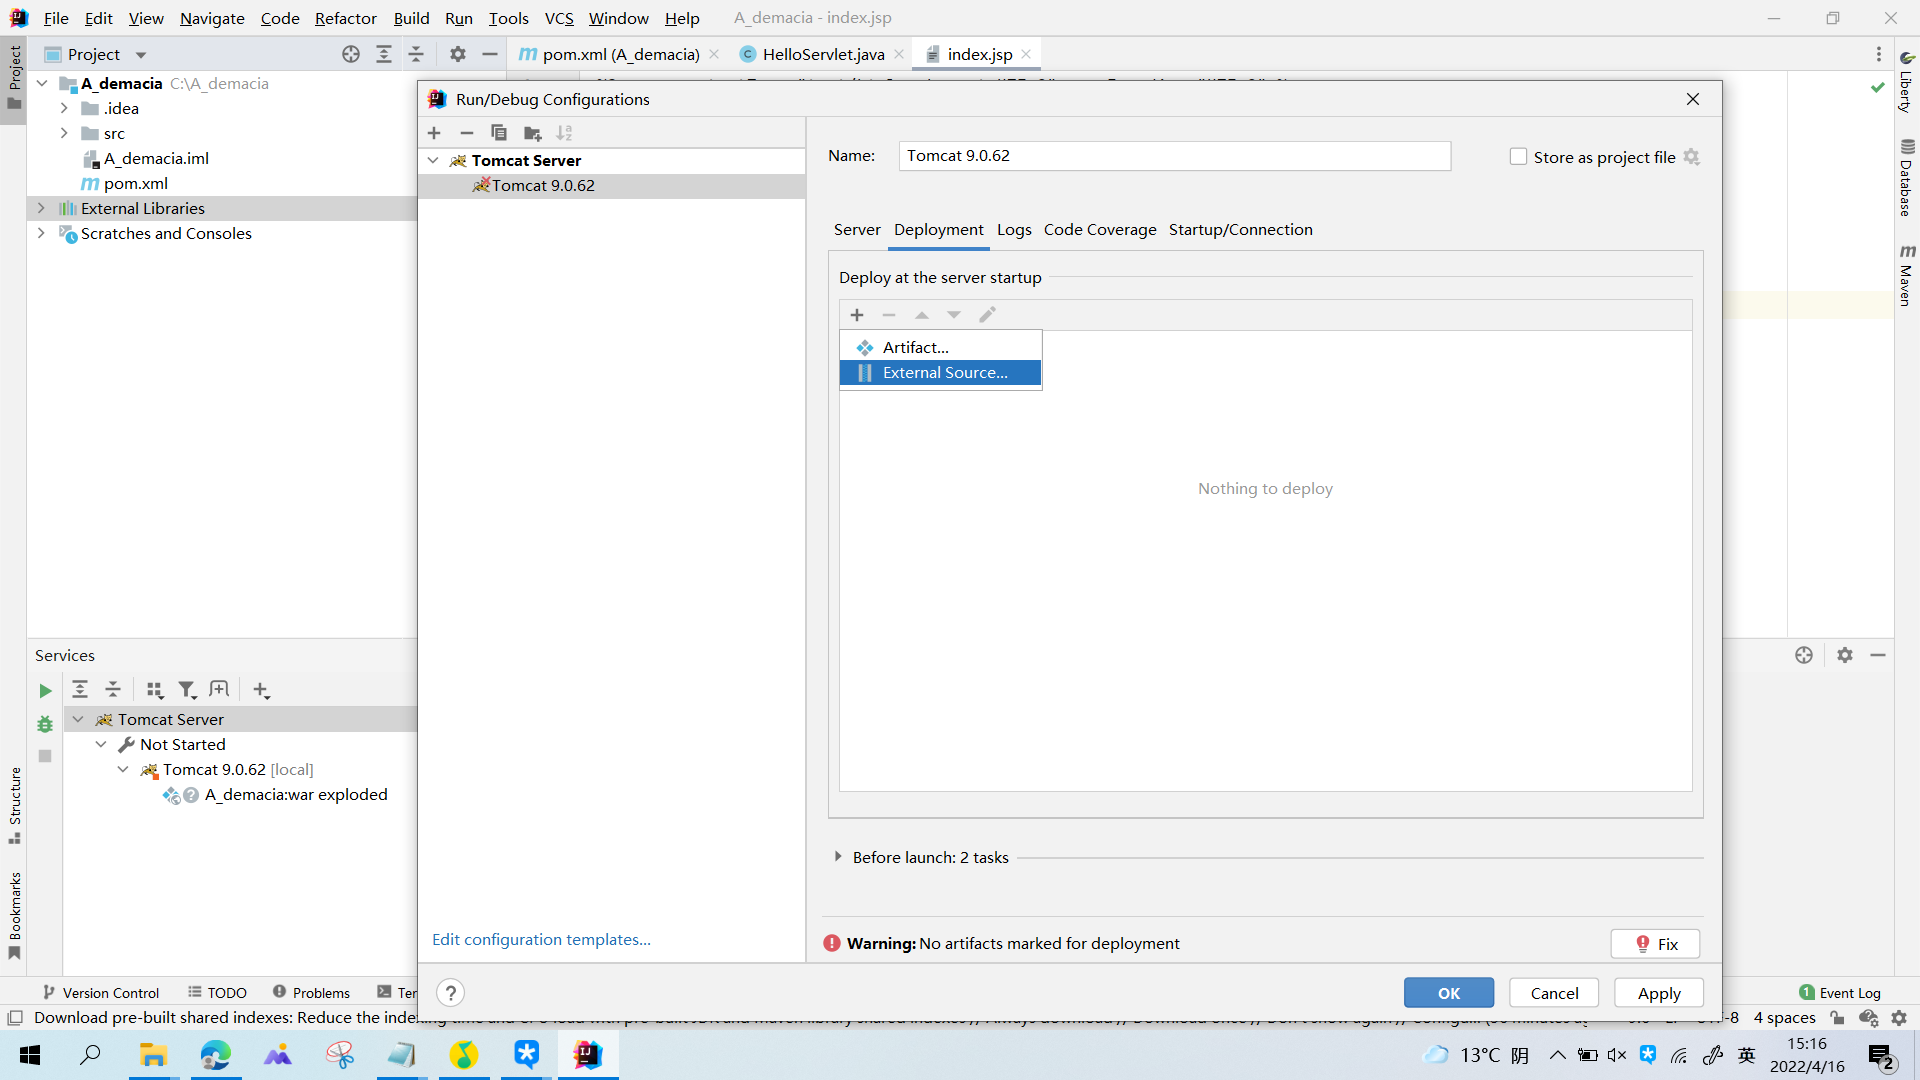Expand Before launch tasks section
Screen dimensions: 1920x1080
838,857
